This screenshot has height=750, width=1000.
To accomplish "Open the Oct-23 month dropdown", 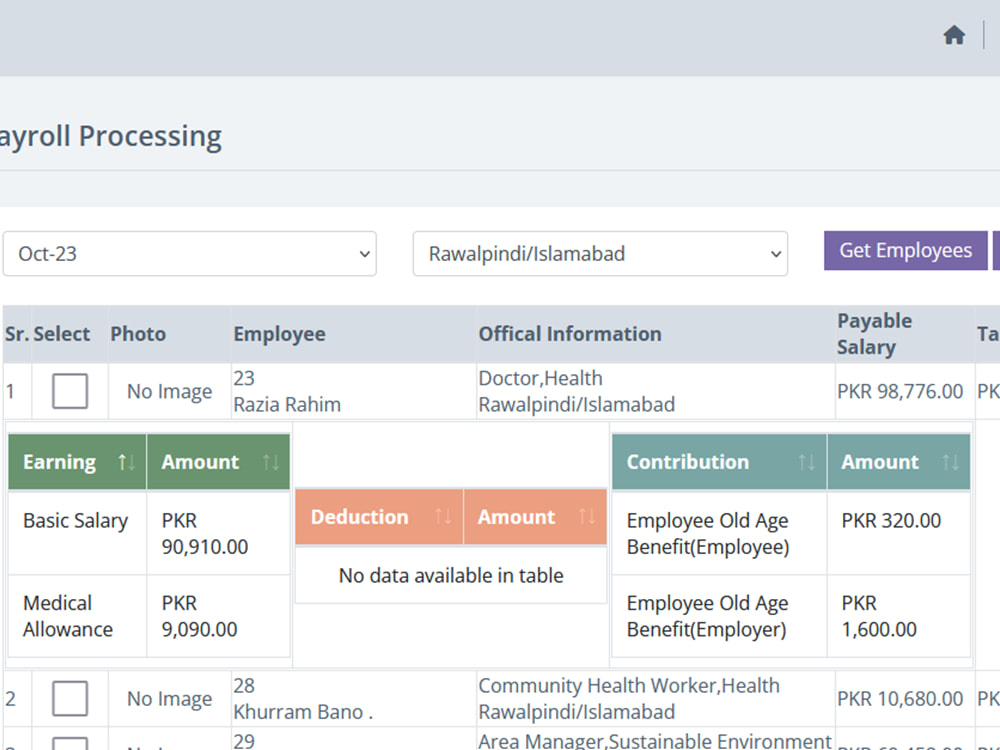I will coord(189,254).
